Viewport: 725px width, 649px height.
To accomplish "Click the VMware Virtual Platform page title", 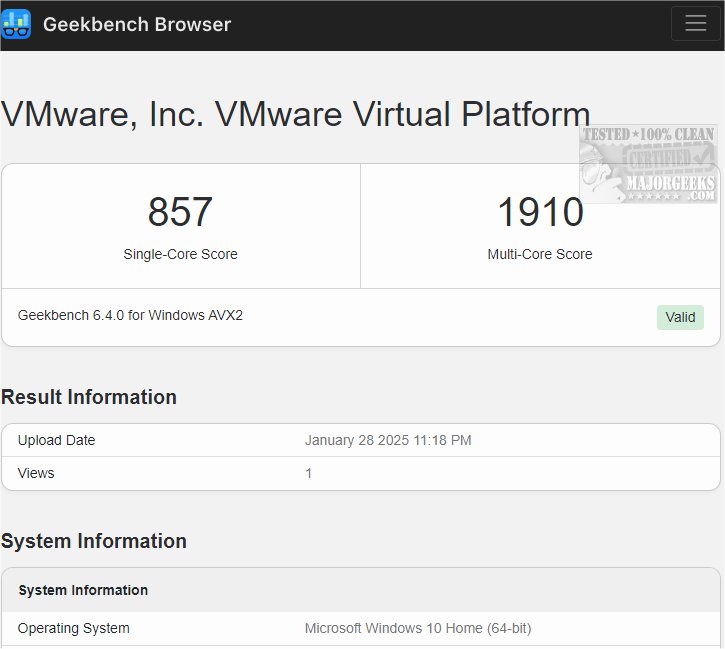I will [295, 114].
